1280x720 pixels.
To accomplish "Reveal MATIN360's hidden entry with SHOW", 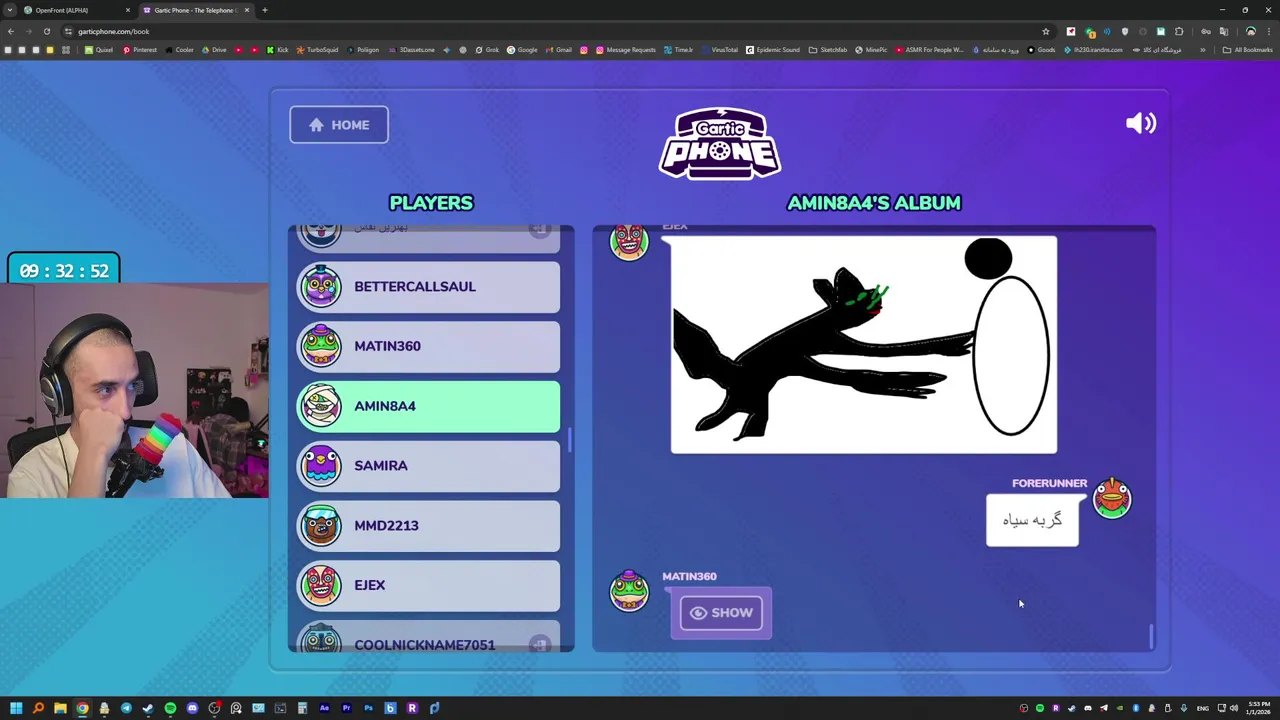I will [x=721, y=613].
